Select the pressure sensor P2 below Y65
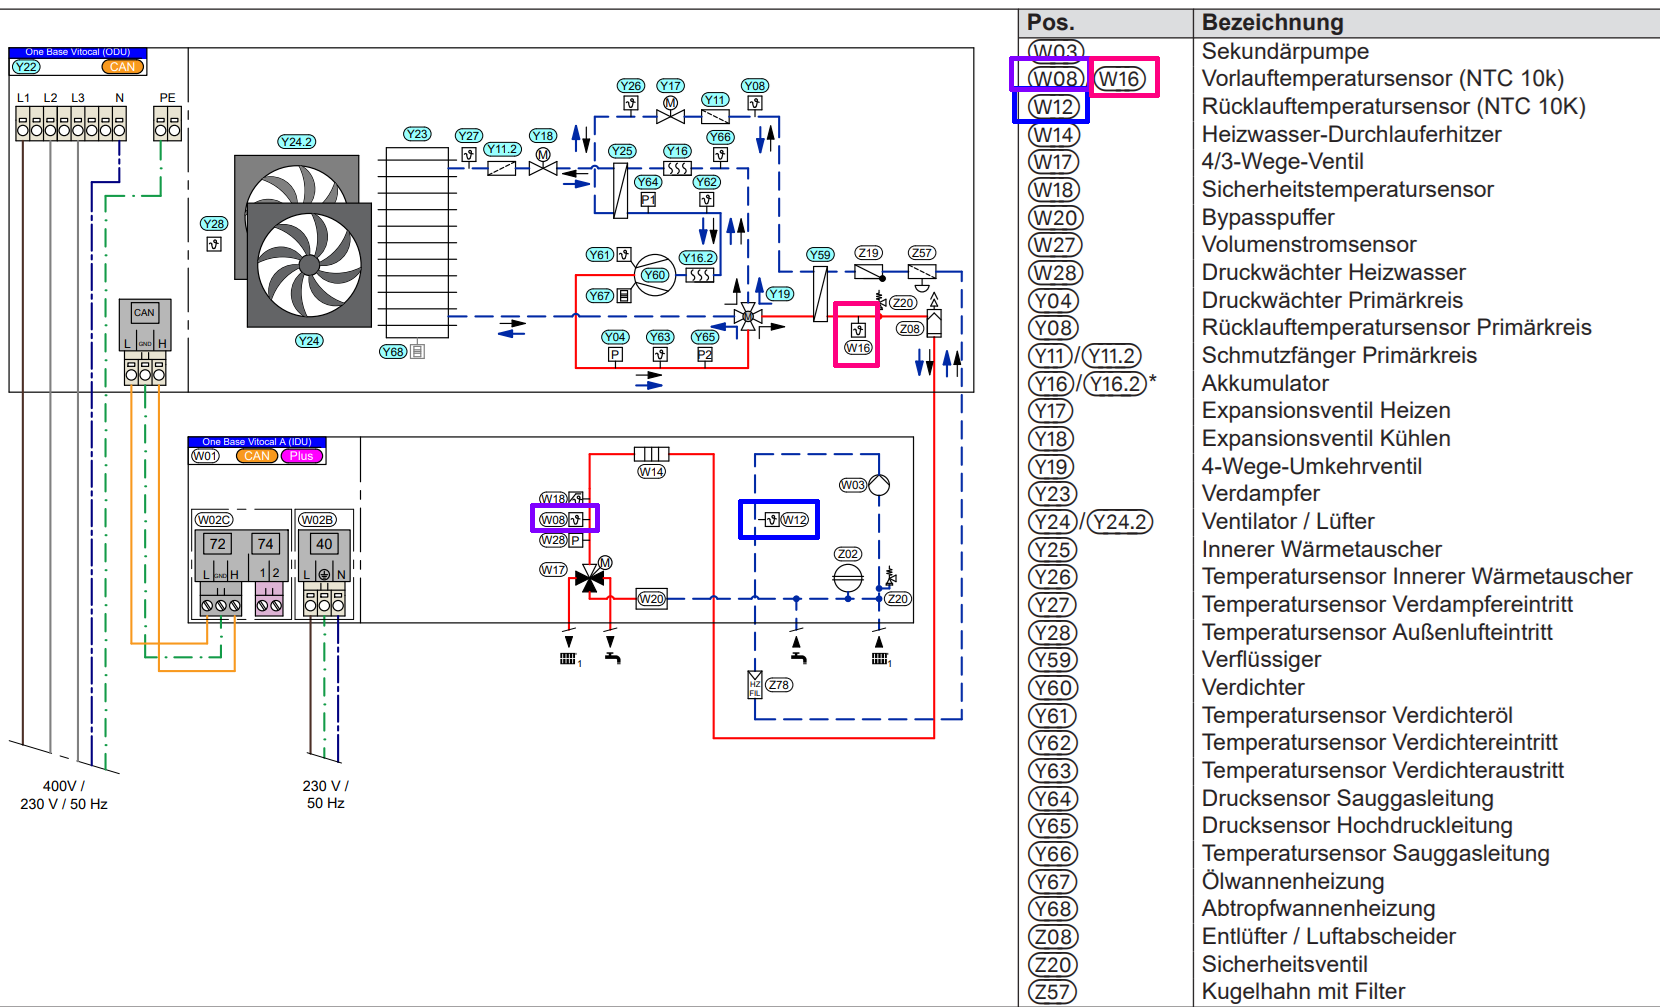 705,355
